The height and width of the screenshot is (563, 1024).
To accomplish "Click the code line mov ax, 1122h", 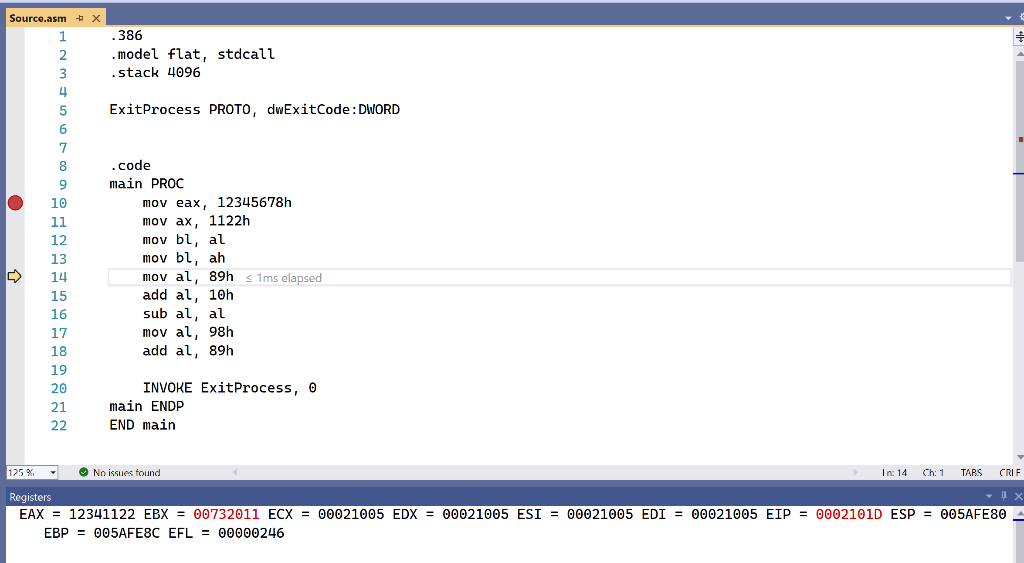I will [x=196, y=221].
